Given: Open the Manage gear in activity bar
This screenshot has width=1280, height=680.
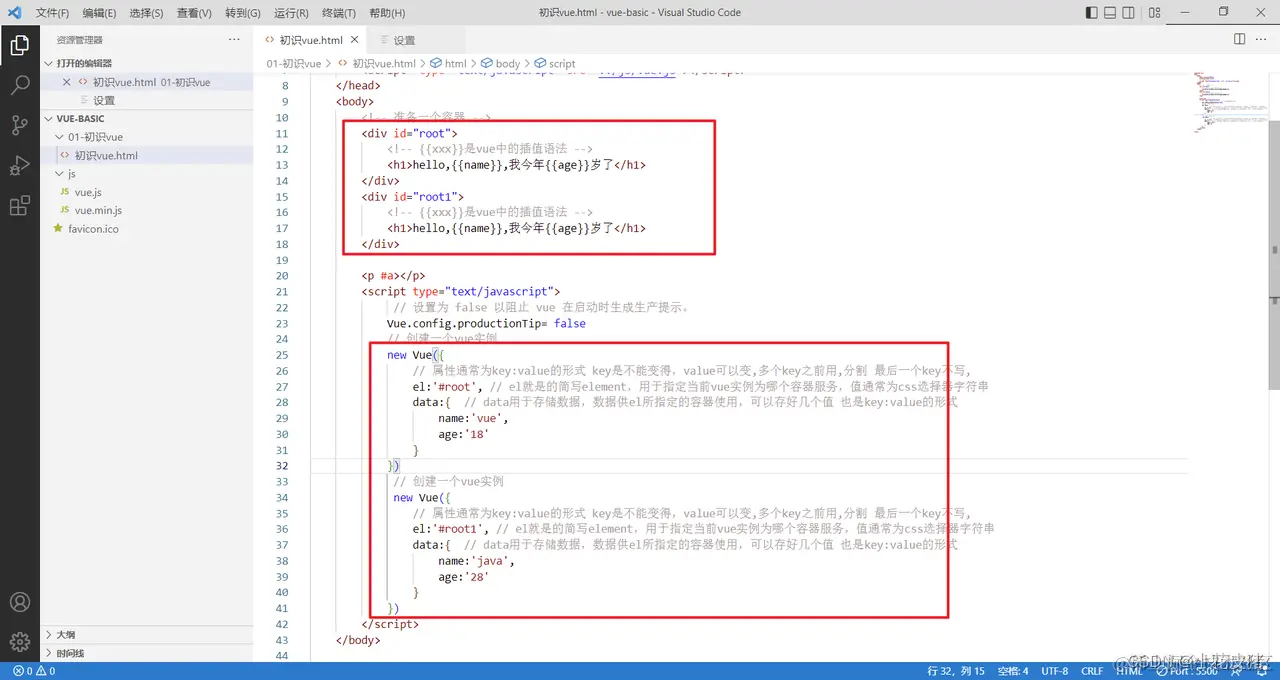Looking at the screenshot, I should [19, 642].
